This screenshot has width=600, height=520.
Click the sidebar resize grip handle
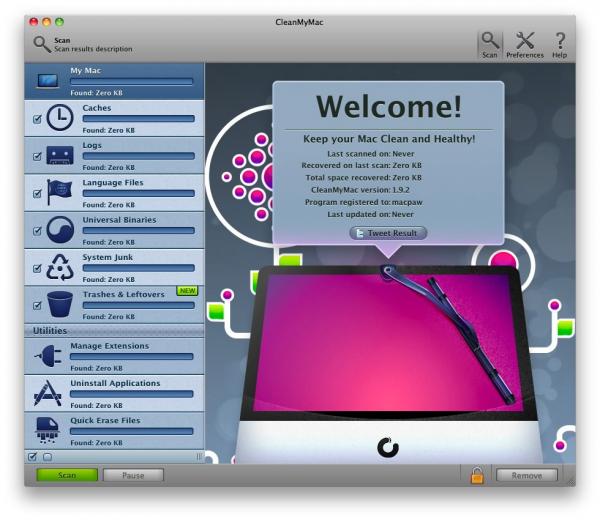199,456
